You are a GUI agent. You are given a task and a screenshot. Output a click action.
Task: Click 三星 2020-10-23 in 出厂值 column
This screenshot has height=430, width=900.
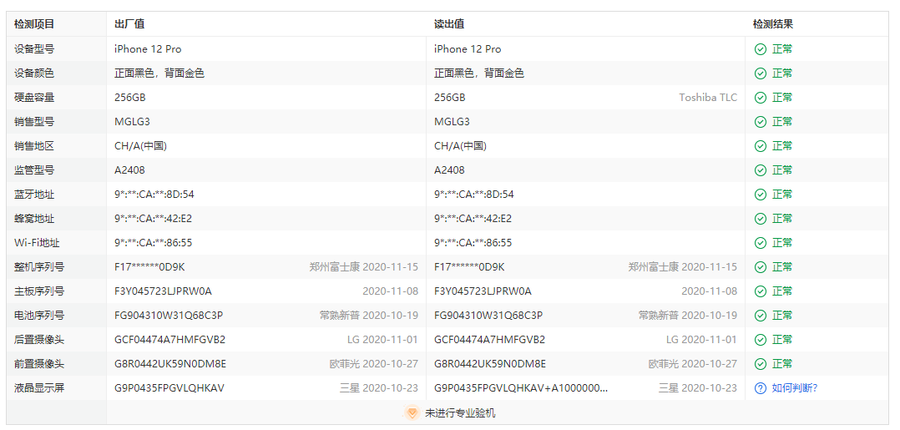point(379,388)
